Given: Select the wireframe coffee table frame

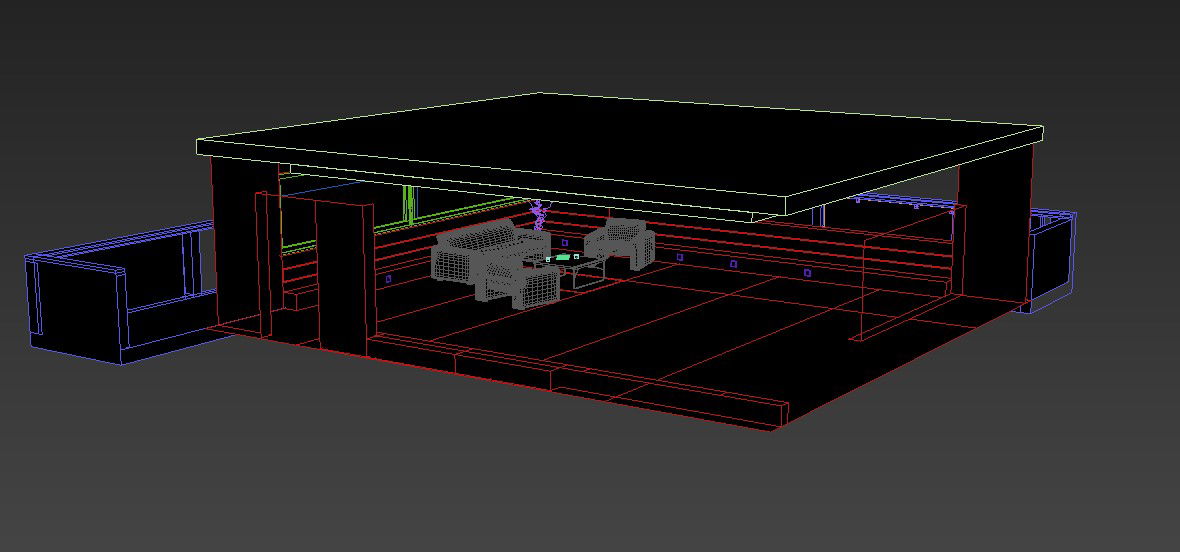Looking at the screenshot, I should 590,274.
